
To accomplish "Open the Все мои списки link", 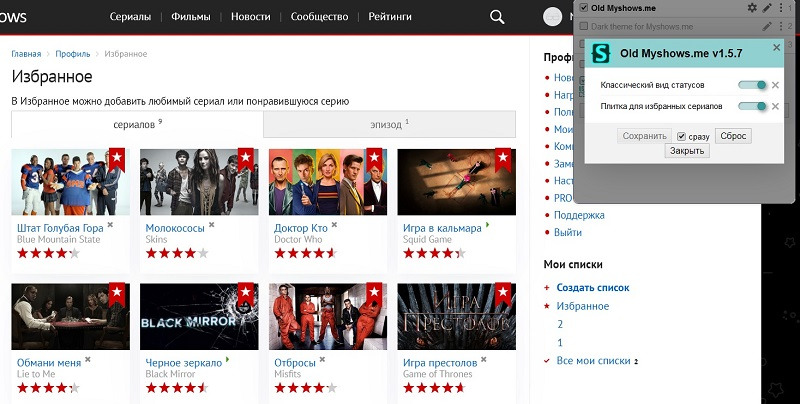I will (x=593, y=361).
